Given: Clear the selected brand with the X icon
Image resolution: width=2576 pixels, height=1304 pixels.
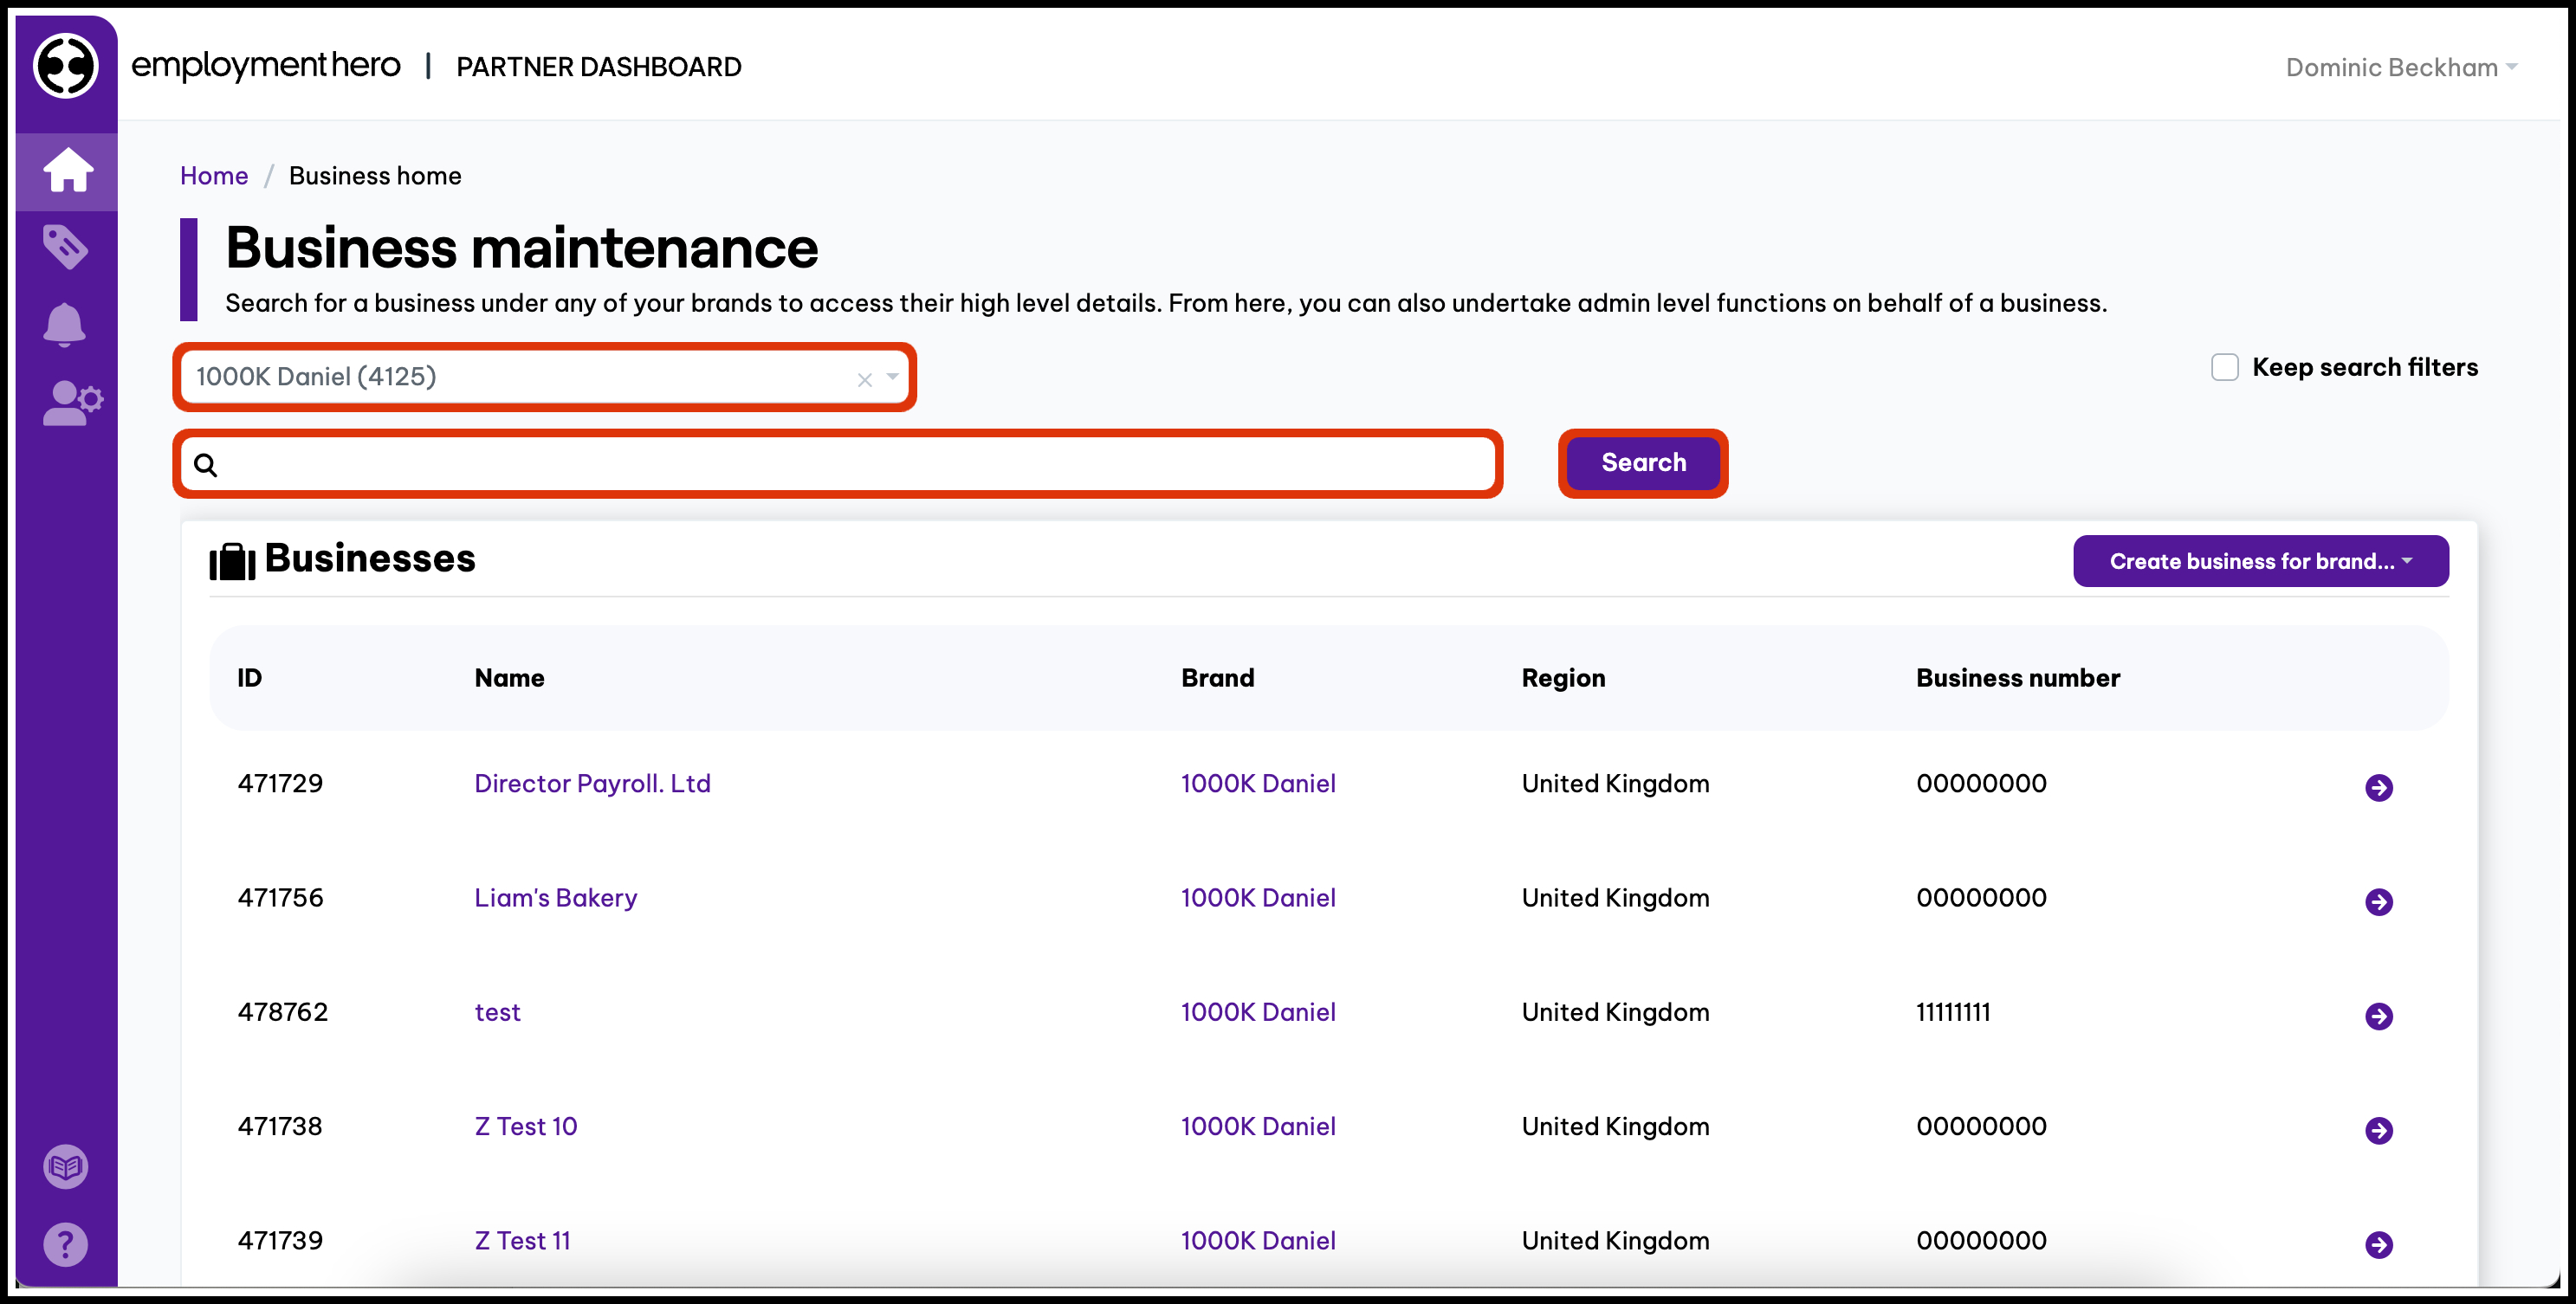Looking at the screenshot, I should click(x=865, y=379).
